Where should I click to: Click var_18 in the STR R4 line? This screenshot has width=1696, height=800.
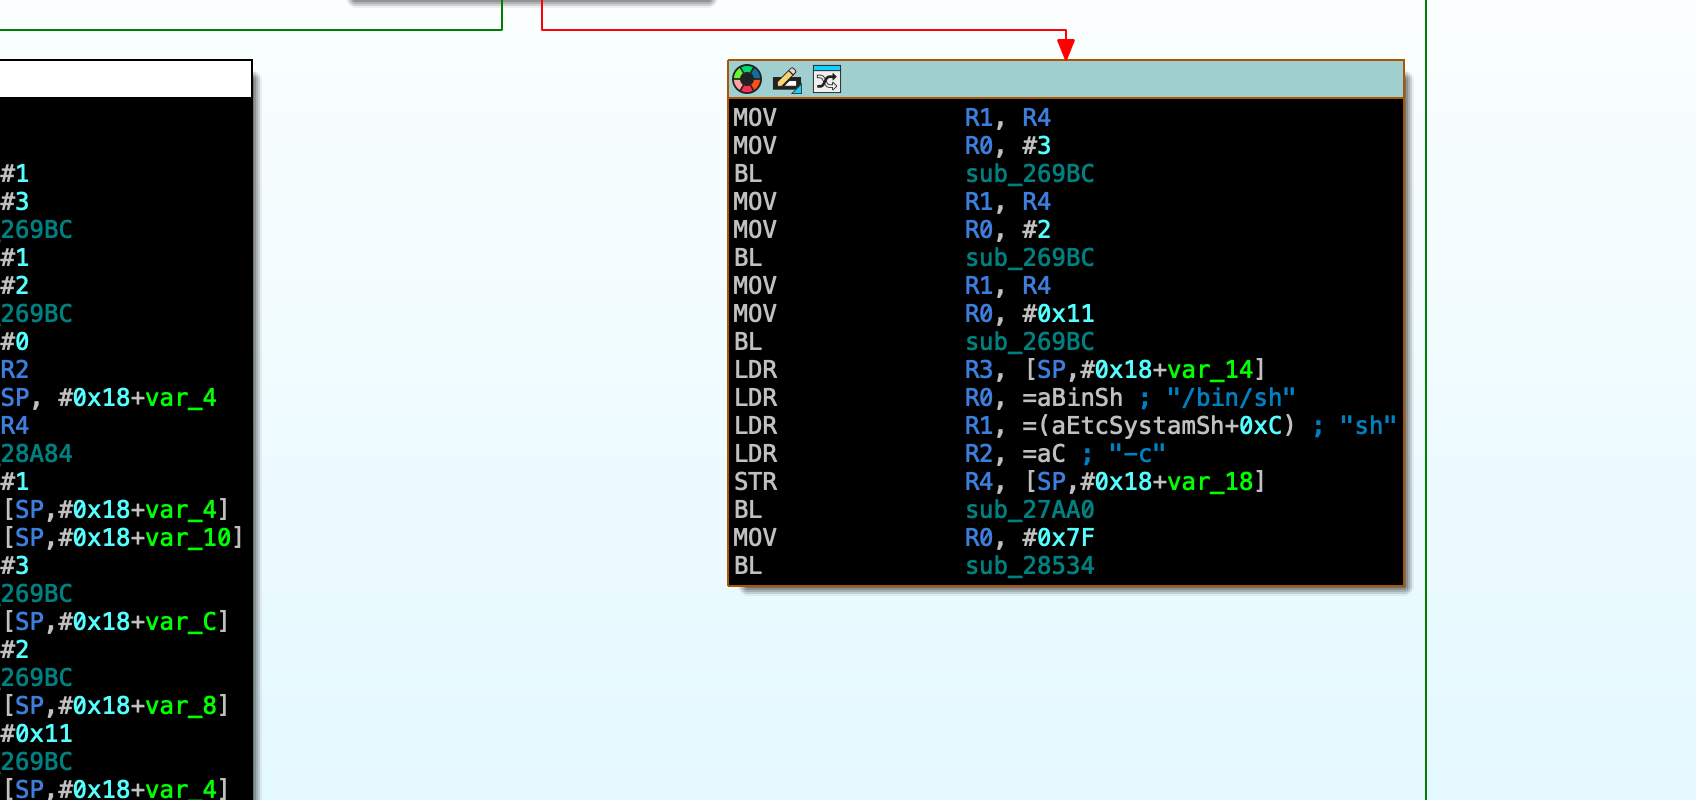tap(1210, 482)
